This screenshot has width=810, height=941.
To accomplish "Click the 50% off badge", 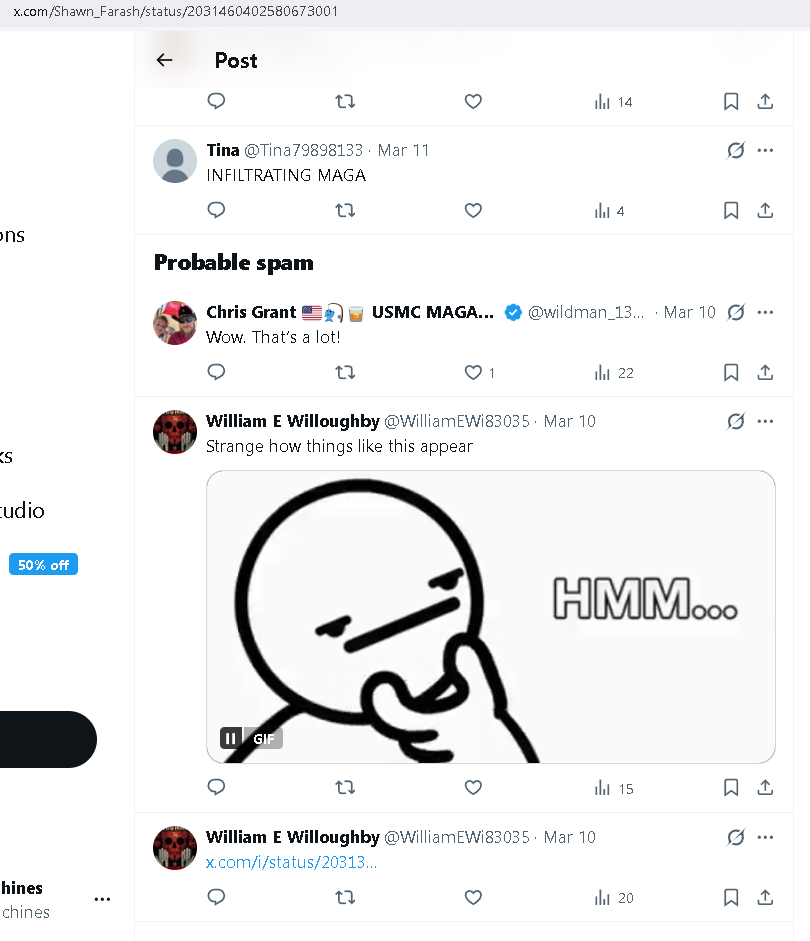I will (x=43, y=565).
